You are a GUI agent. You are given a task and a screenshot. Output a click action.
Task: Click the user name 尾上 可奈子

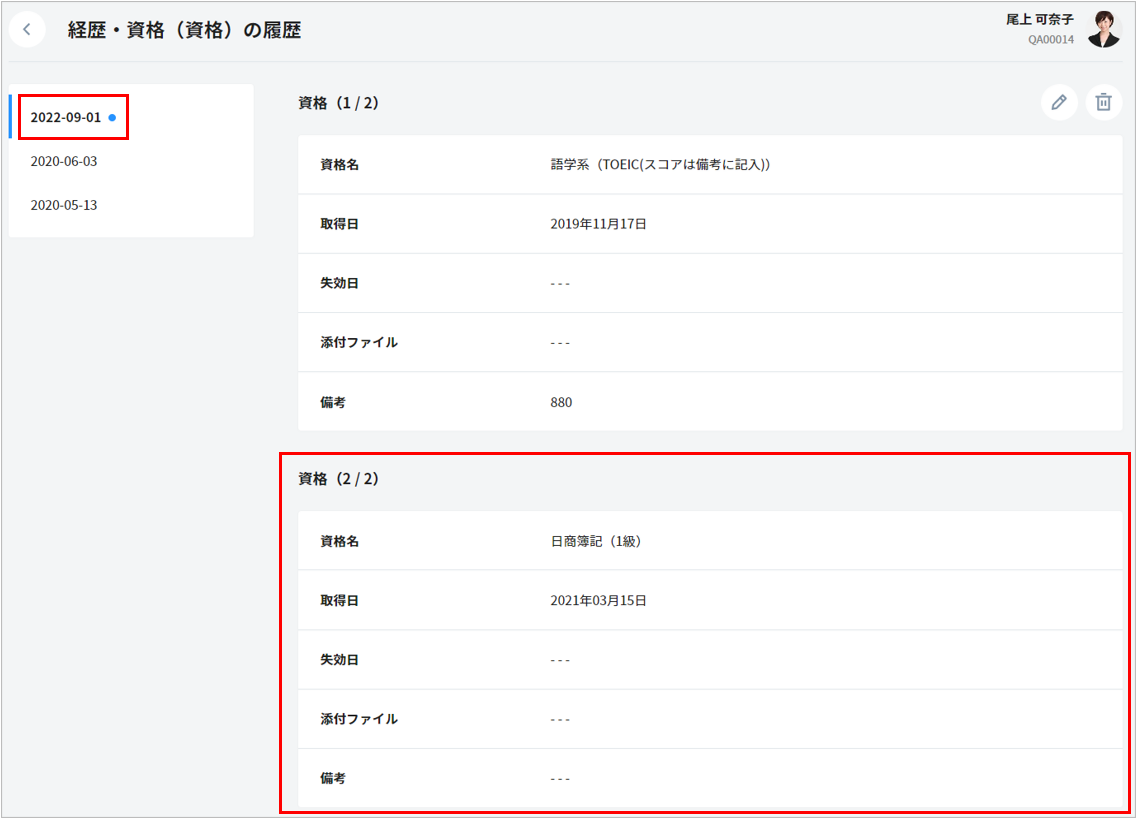coord(1040,20)
